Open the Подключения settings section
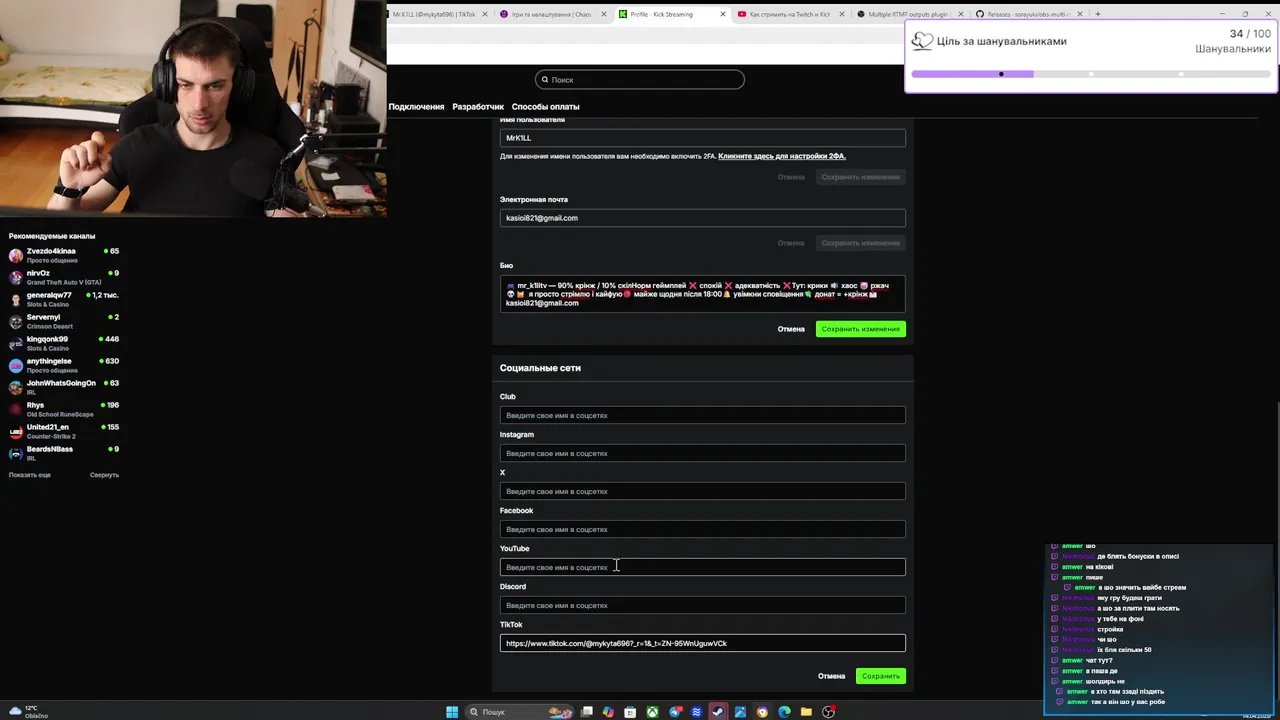Screen dimensions: 1280x720 click(x=416, y=107)
